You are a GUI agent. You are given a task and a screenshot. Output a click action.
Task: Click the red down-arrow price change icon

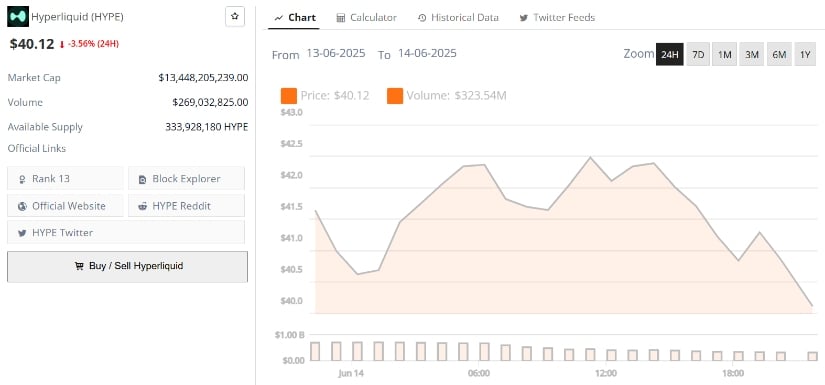tap(62, 45)
